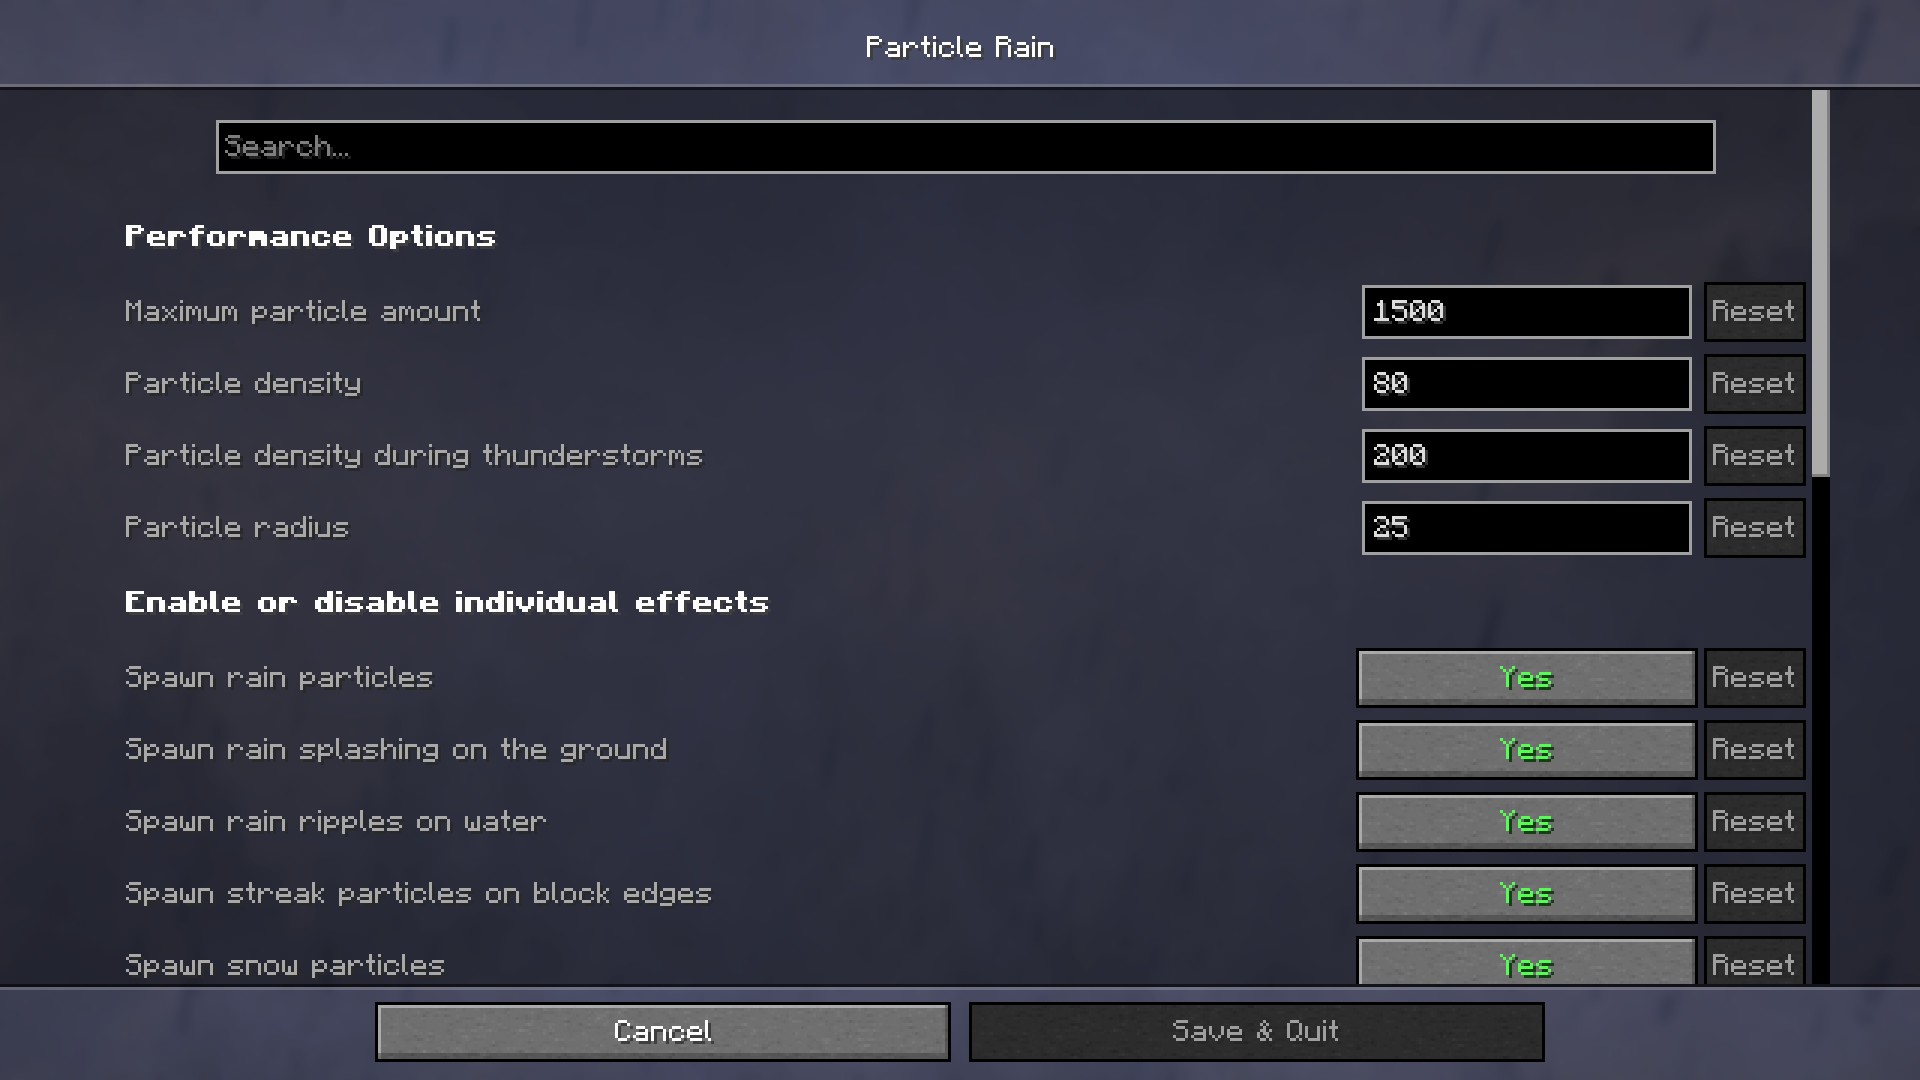Click the Cancel button

[x=663, y=1032]
